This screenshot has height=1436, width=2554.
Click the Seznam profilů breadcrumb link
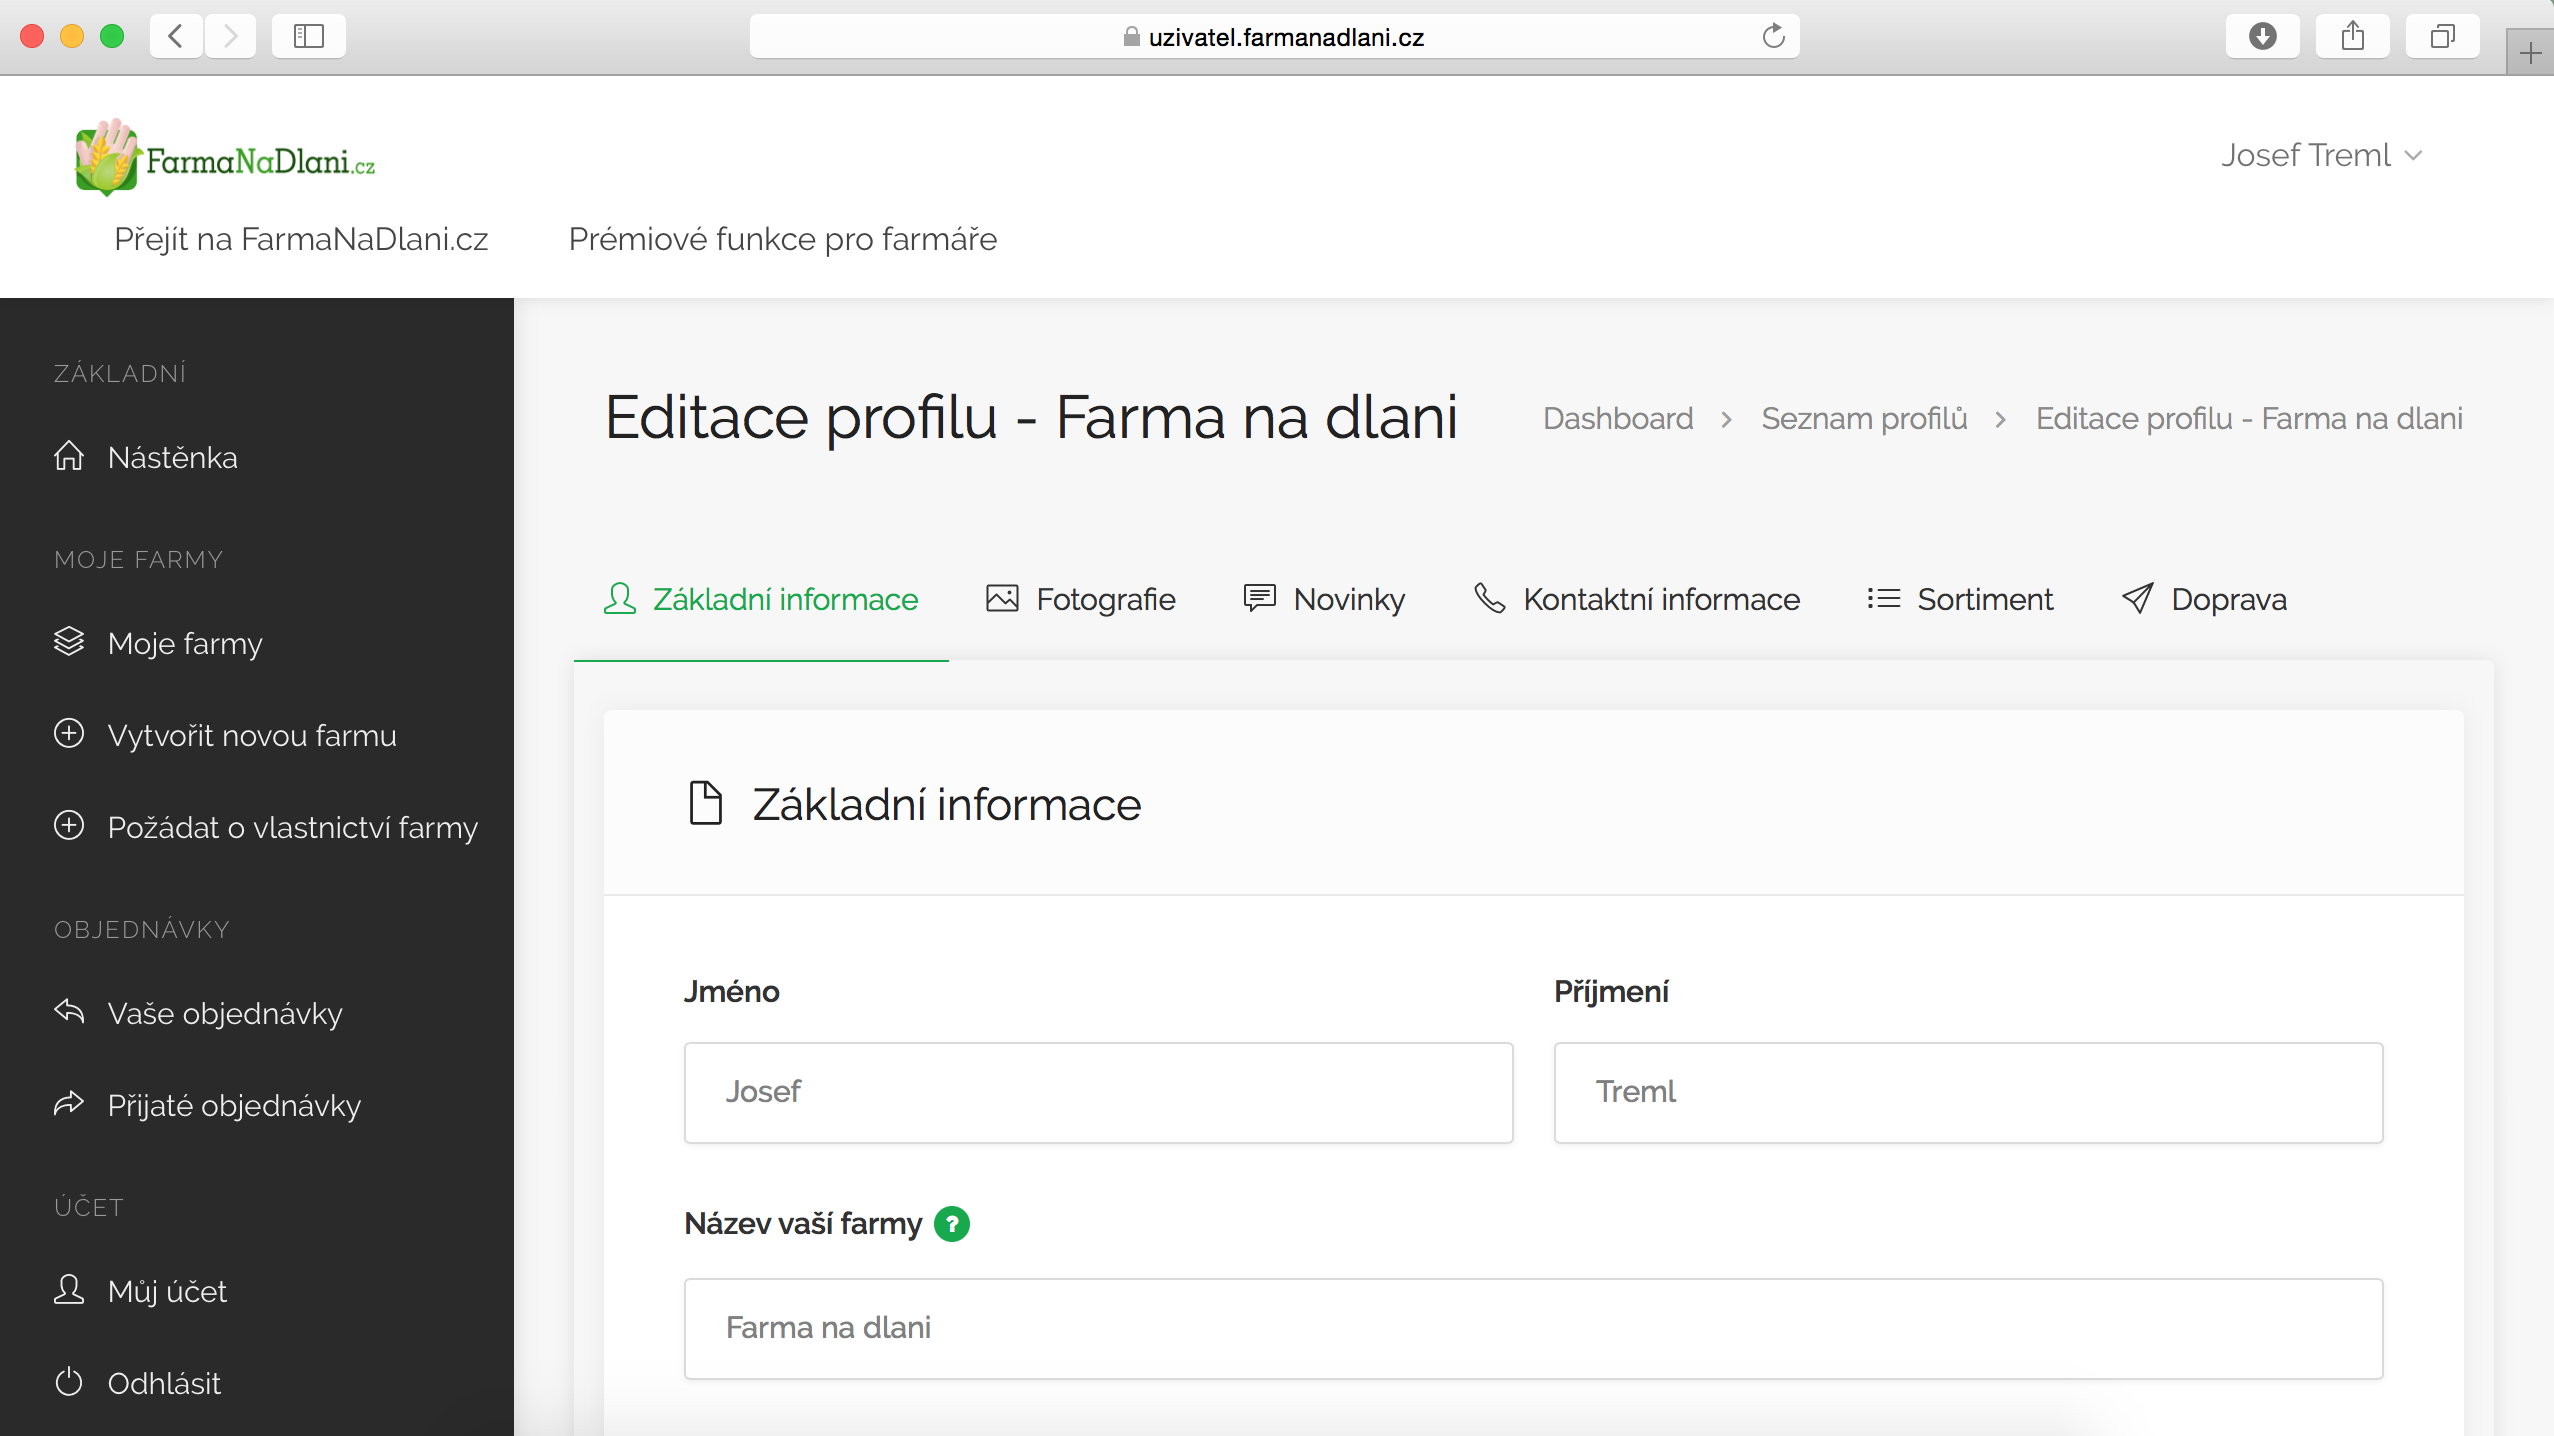[1864, 418]
